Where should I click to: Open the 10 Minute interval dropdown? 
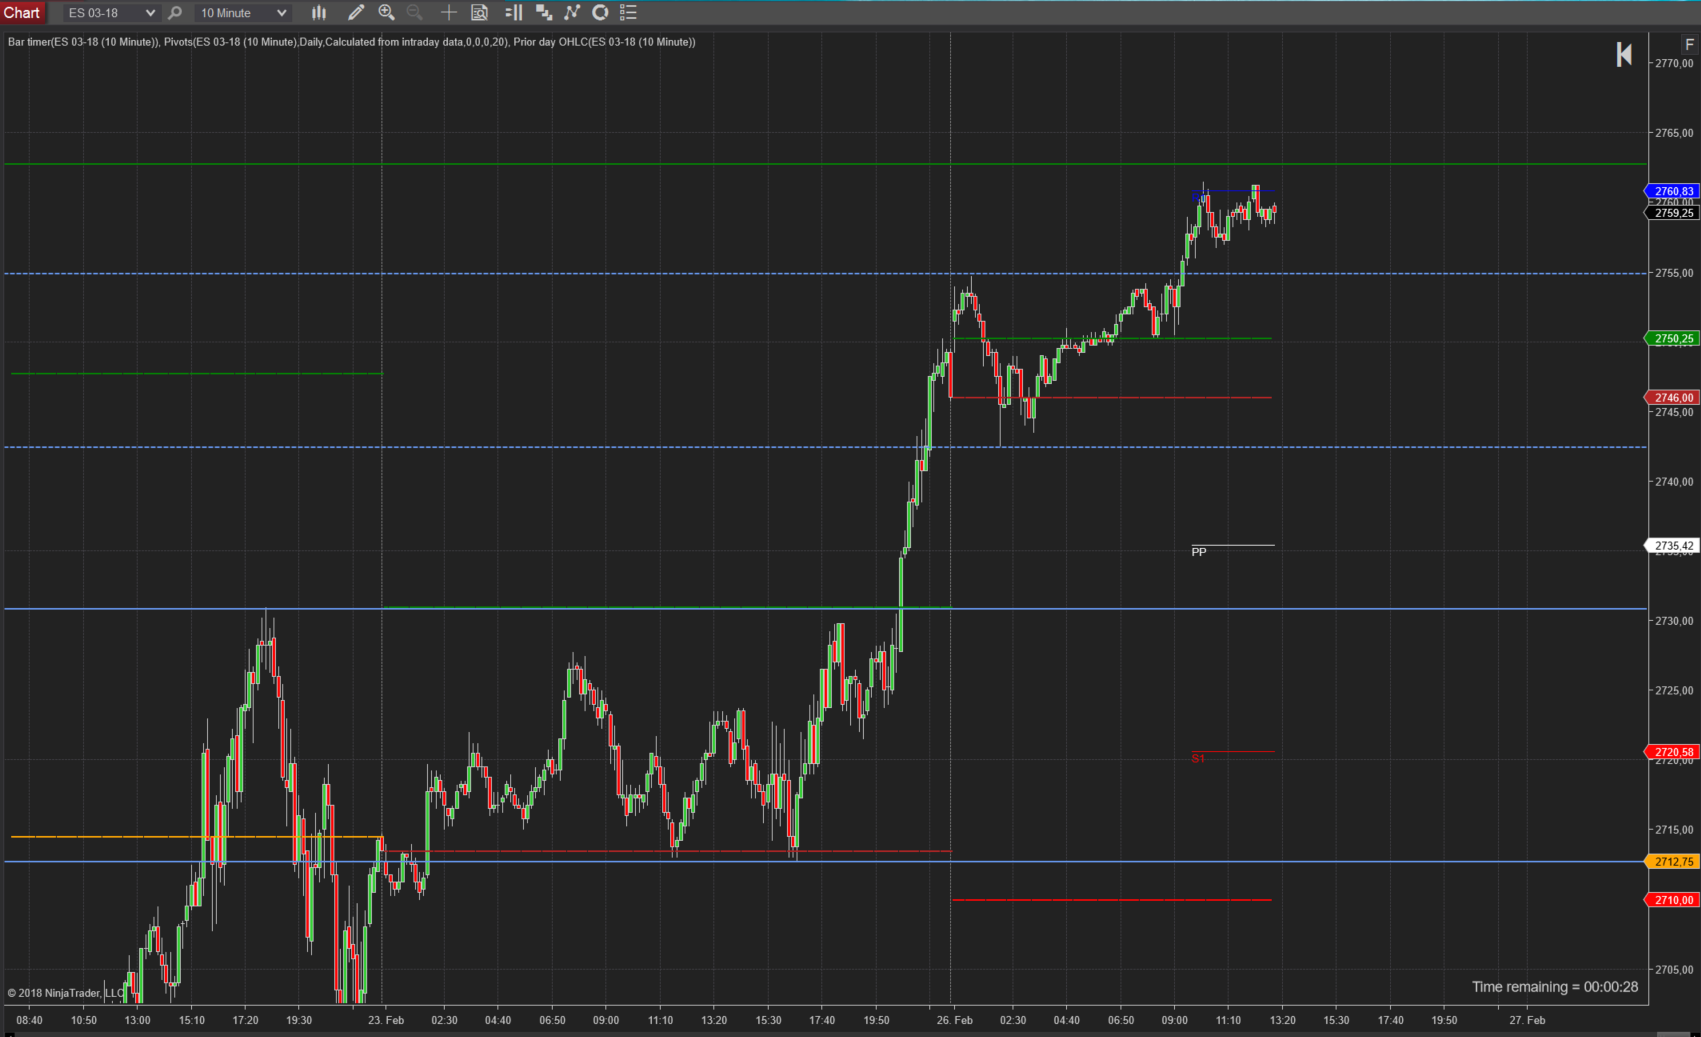[242, 13]
